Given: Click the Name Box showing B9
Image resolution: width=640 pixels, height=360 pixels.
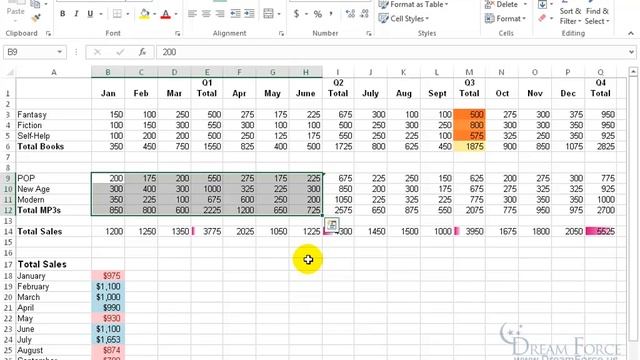Looking at the screenshot, I should (30, 52).
